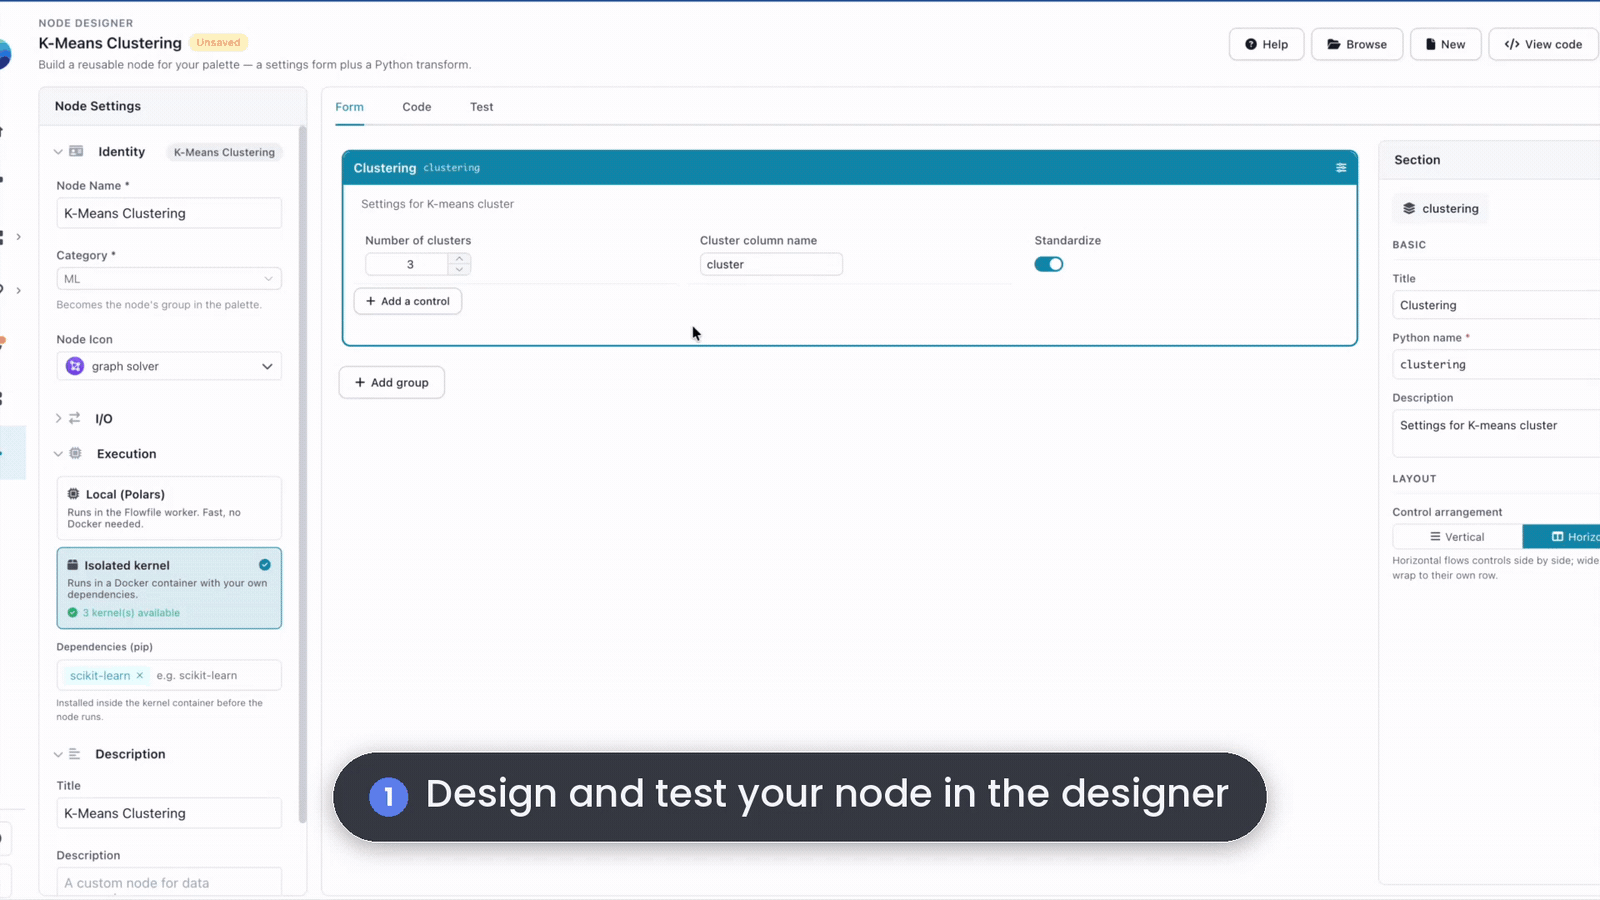Open the Category dropdown showing ML
The height and width of the screenshot is (900, 1600).
point(169,279)
